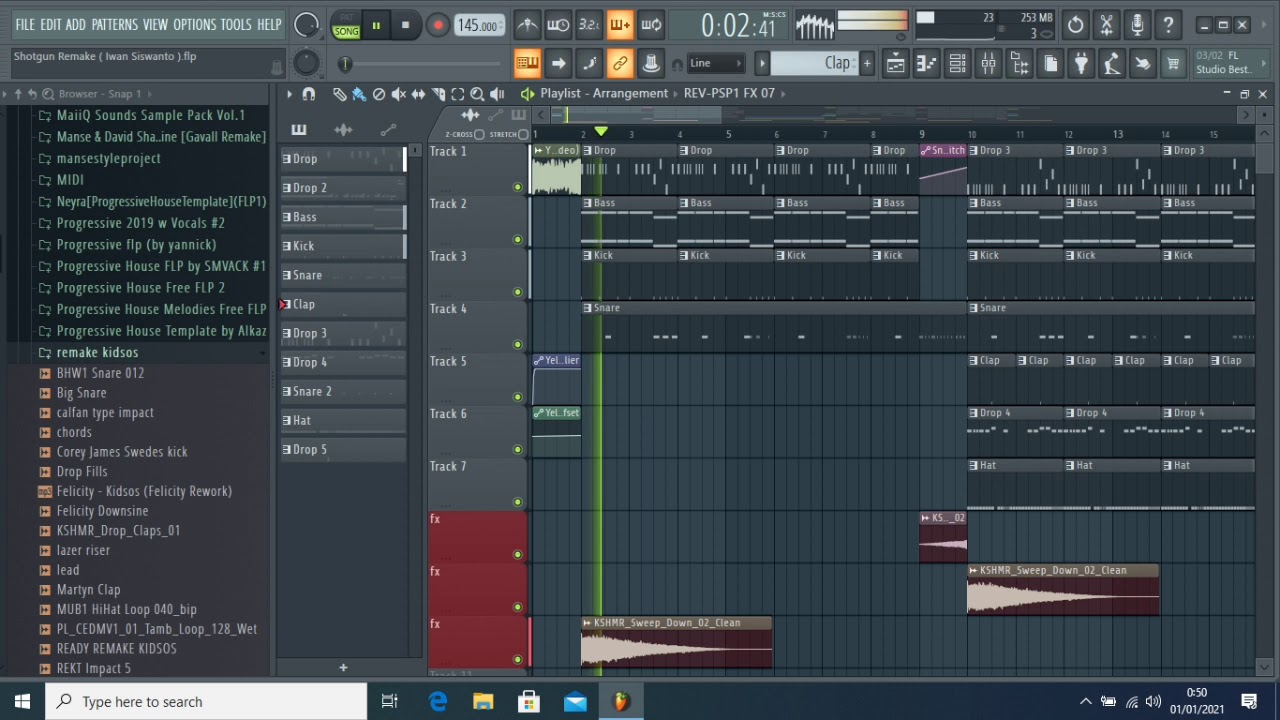Click the one-click audio recording microphone icon
Viewport: 1280px width, 720px height.
(x=1137, y=25)
